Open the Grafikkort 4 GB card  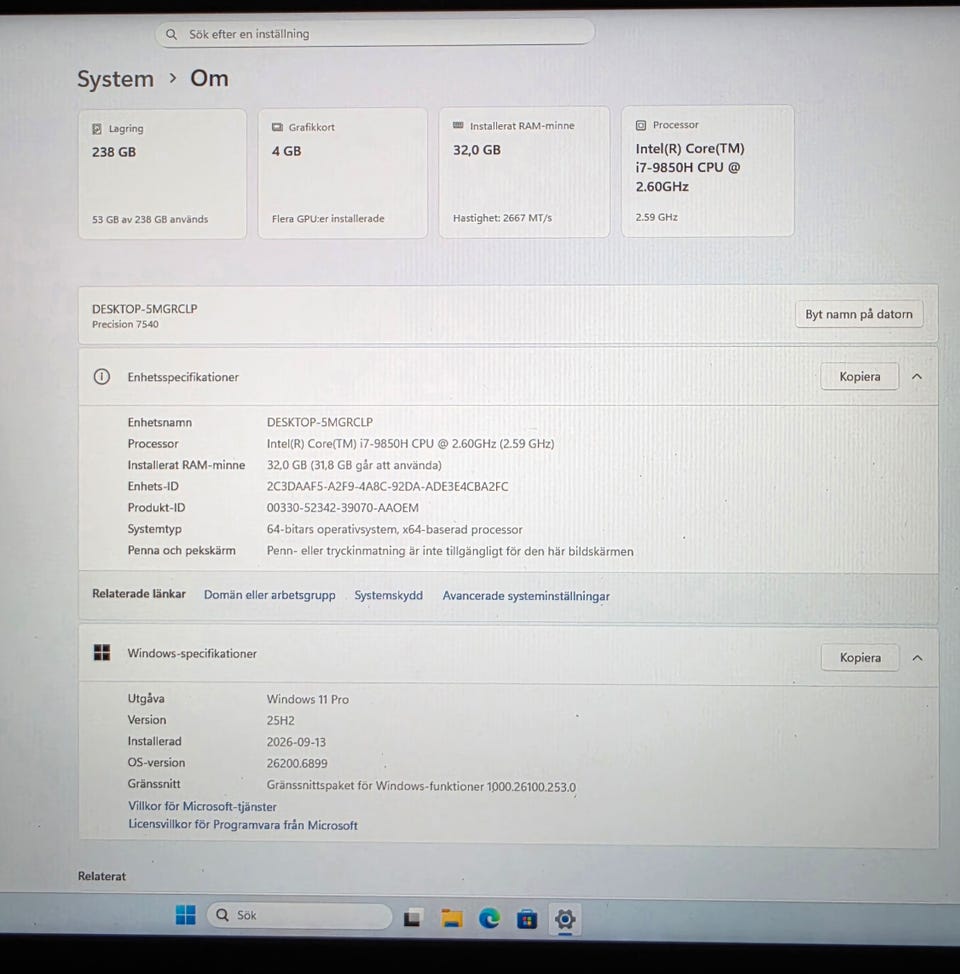click(342, 173)
